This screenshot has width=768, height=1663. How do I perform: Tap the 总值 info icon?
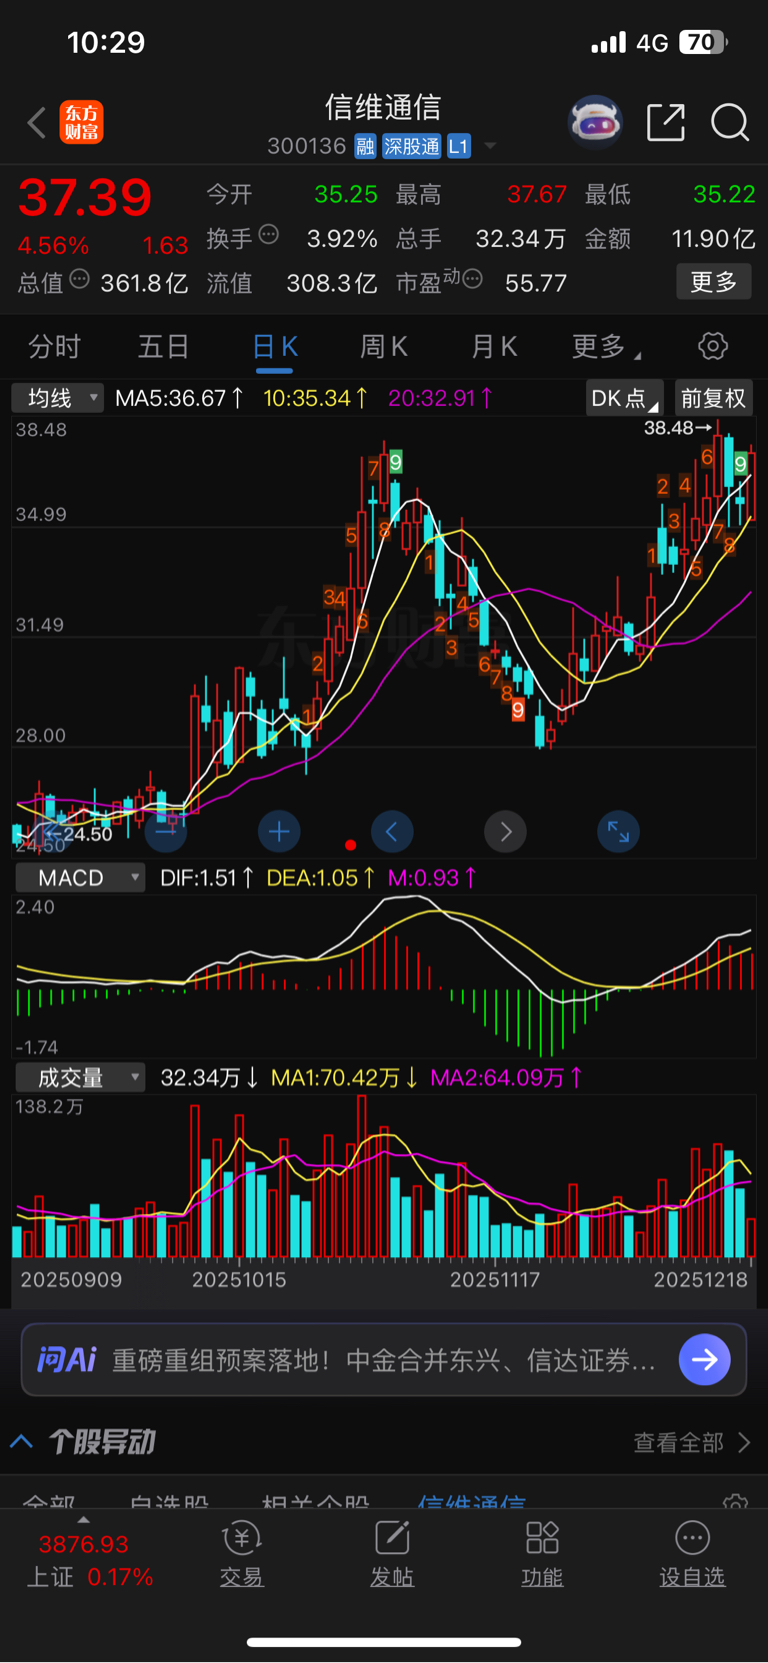point(79,279)
